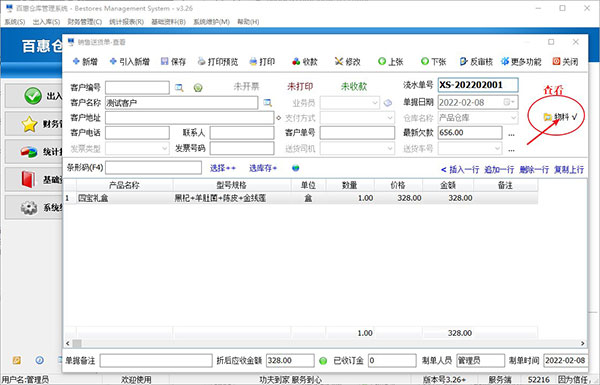600x385 pixels.
Task: Click the 条形码(F4) barcode input field
Action: coord(153,168)
